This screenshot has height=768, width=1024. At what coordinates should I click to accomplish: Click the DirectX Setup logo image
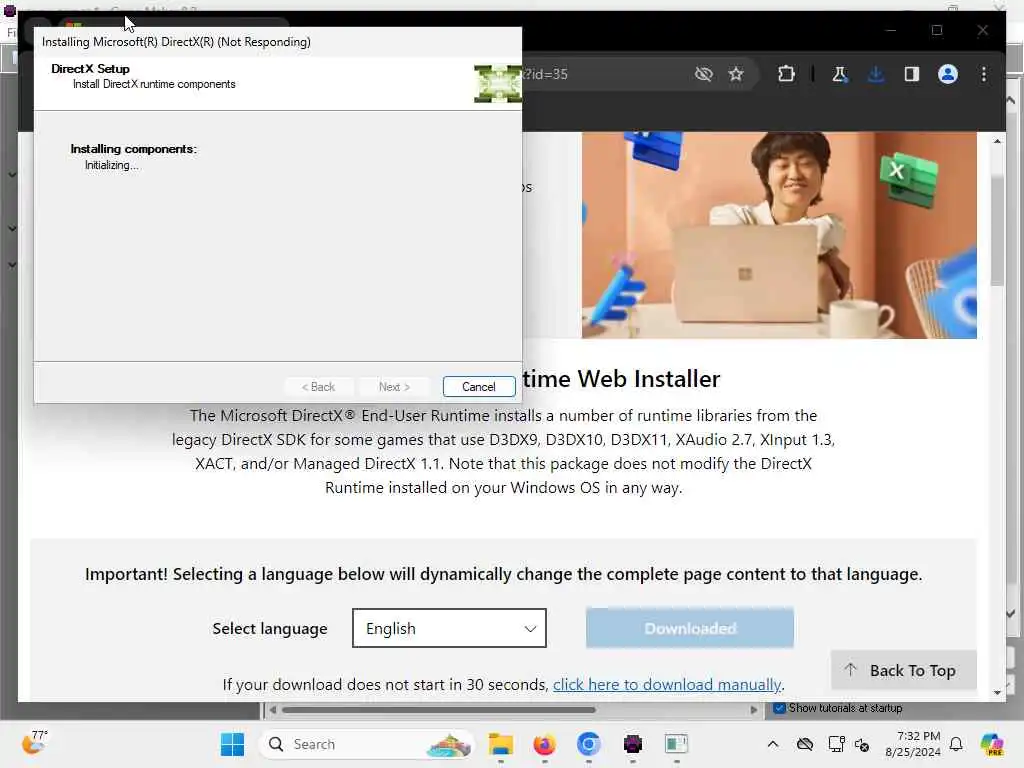(x=498, y=84)
